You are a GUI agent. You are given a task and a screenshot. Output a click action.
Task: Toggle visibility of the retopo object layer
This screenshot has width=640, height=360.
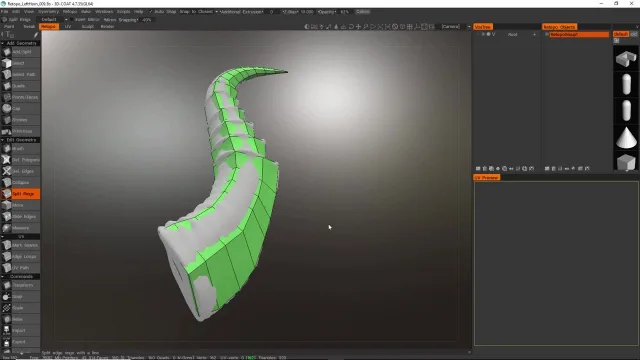pos(547,35)
